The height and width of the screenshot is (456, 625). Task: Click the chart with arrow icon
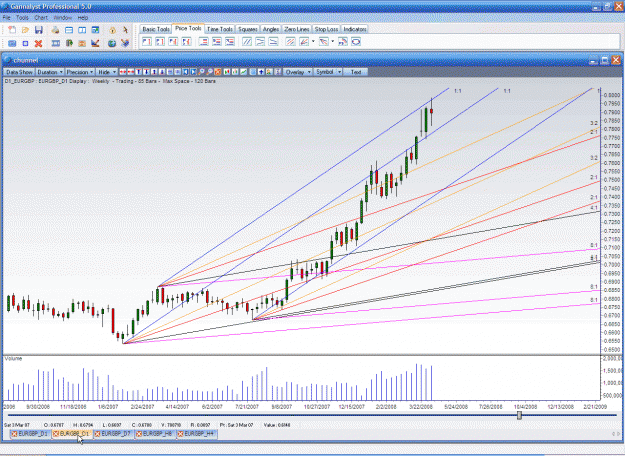coord(95,43)
